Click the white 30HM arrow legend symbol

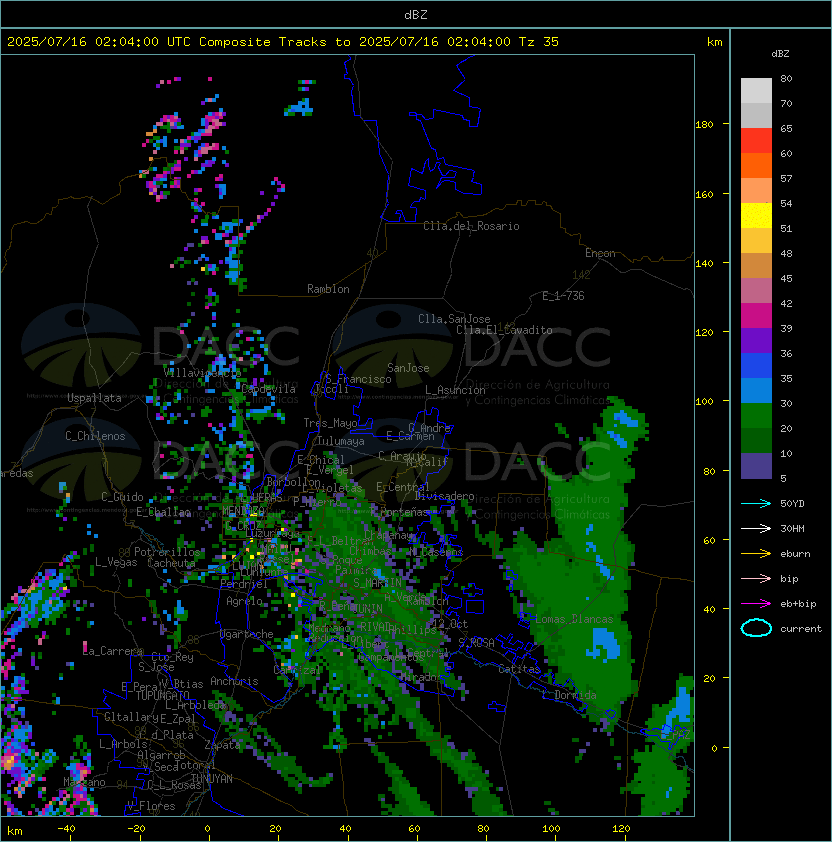[756, 528]
